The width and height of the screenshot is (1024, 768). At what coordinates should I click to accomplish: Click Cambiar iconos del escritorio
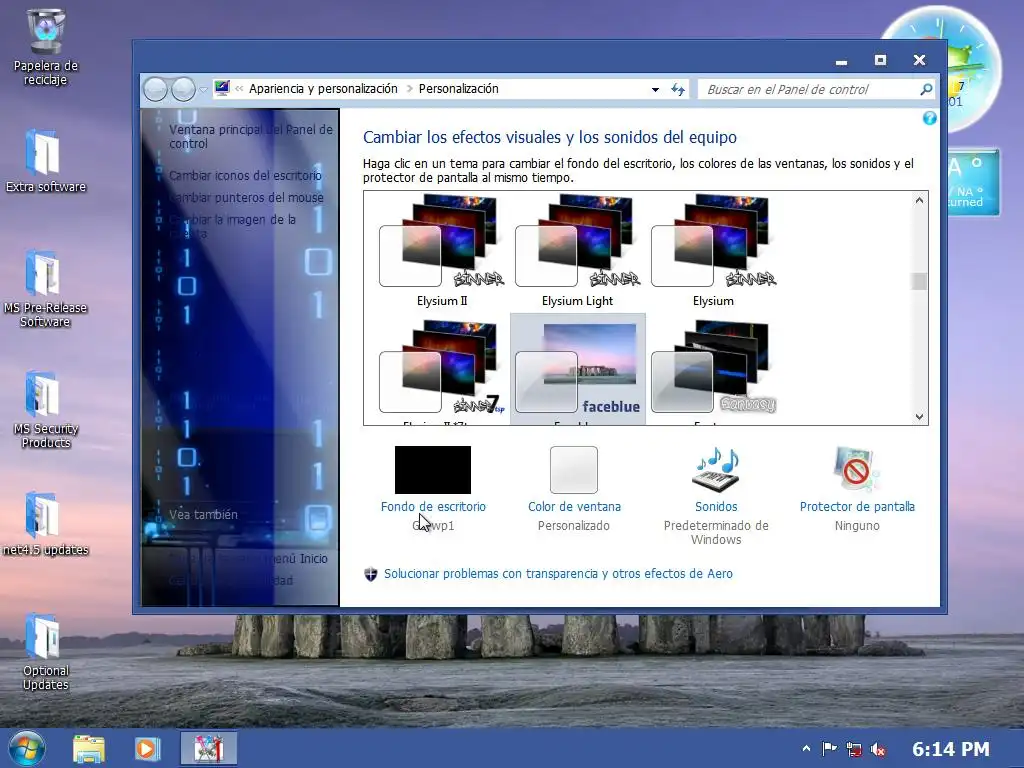[245, 176]
